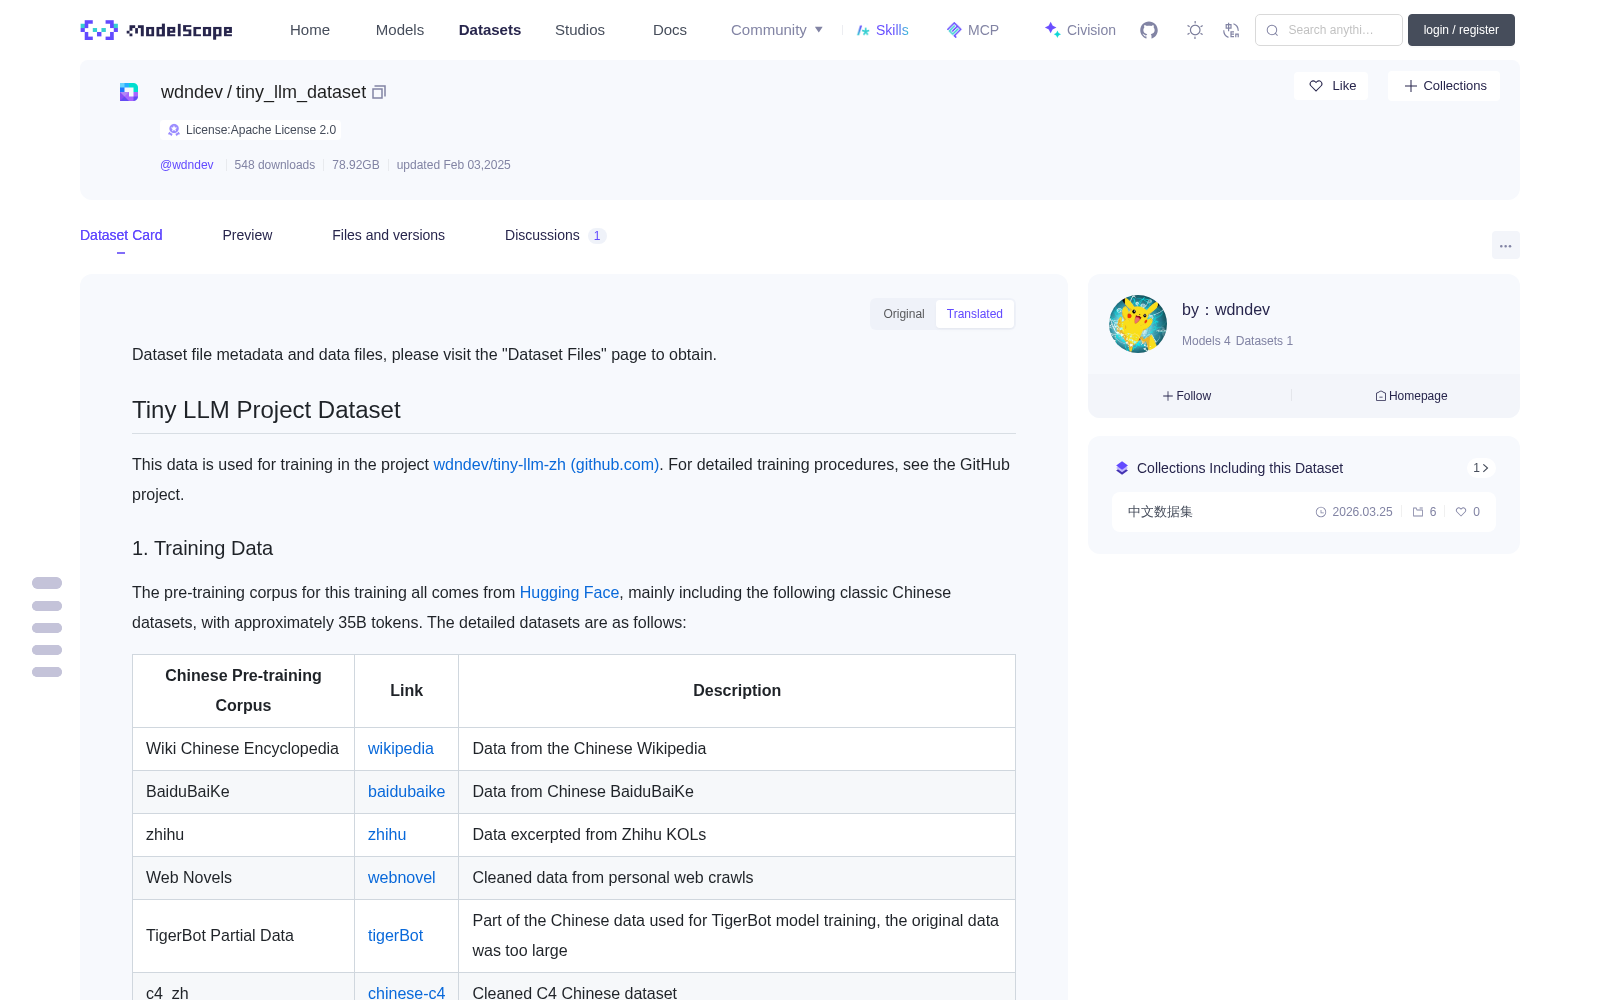Open the Docs page
Screen dimensions: 1600x1000
coord(670,30)
